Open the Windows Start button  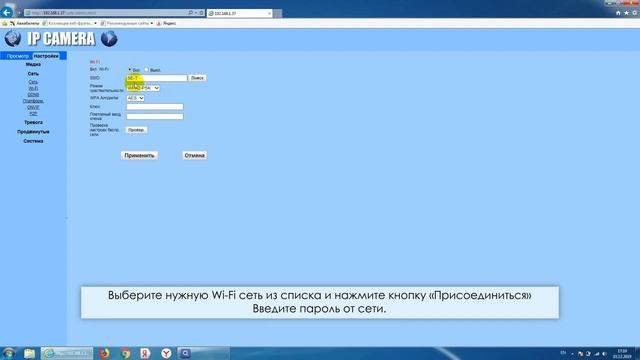(x=9, y=353)
